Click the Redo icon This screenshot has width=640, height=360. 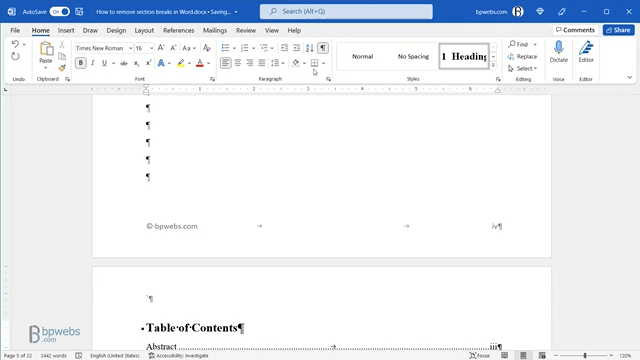15,56
